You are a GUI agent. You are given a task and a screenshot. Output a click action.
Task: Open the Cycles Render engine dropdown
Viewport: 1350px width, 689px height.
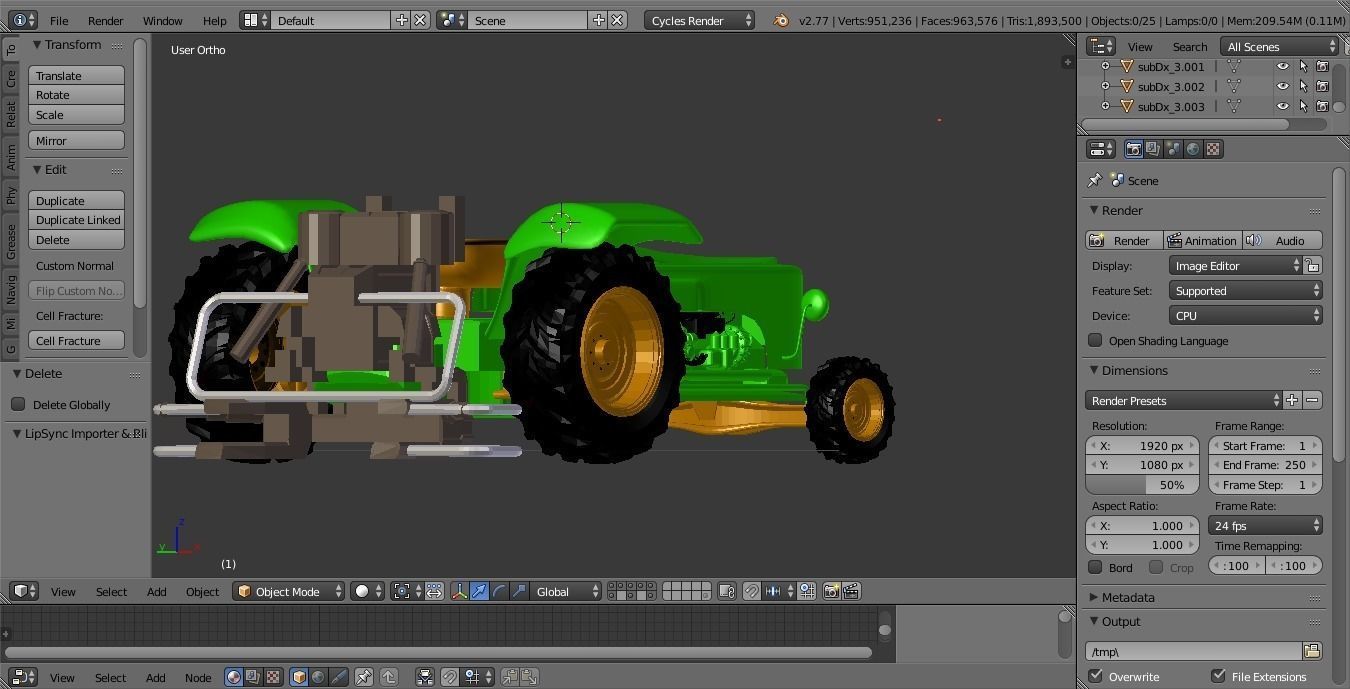tap(700, 20)
